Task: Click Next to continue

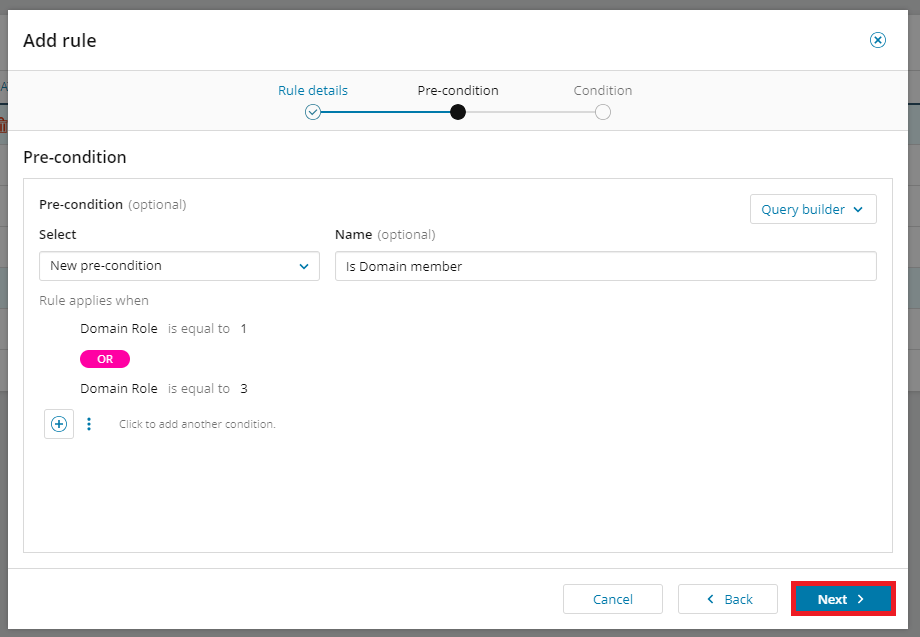Action: pos(842,599)
